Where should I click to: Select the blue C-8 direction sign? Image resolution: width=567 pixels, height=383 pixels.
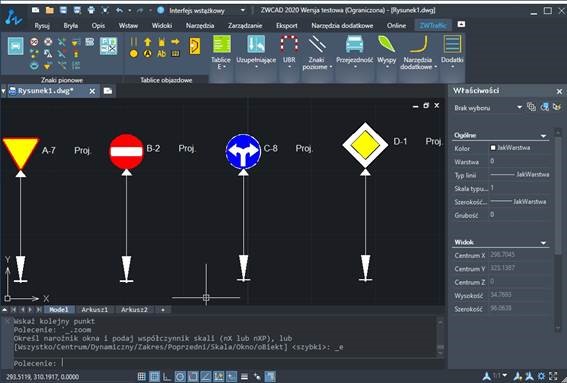[243, 151]
